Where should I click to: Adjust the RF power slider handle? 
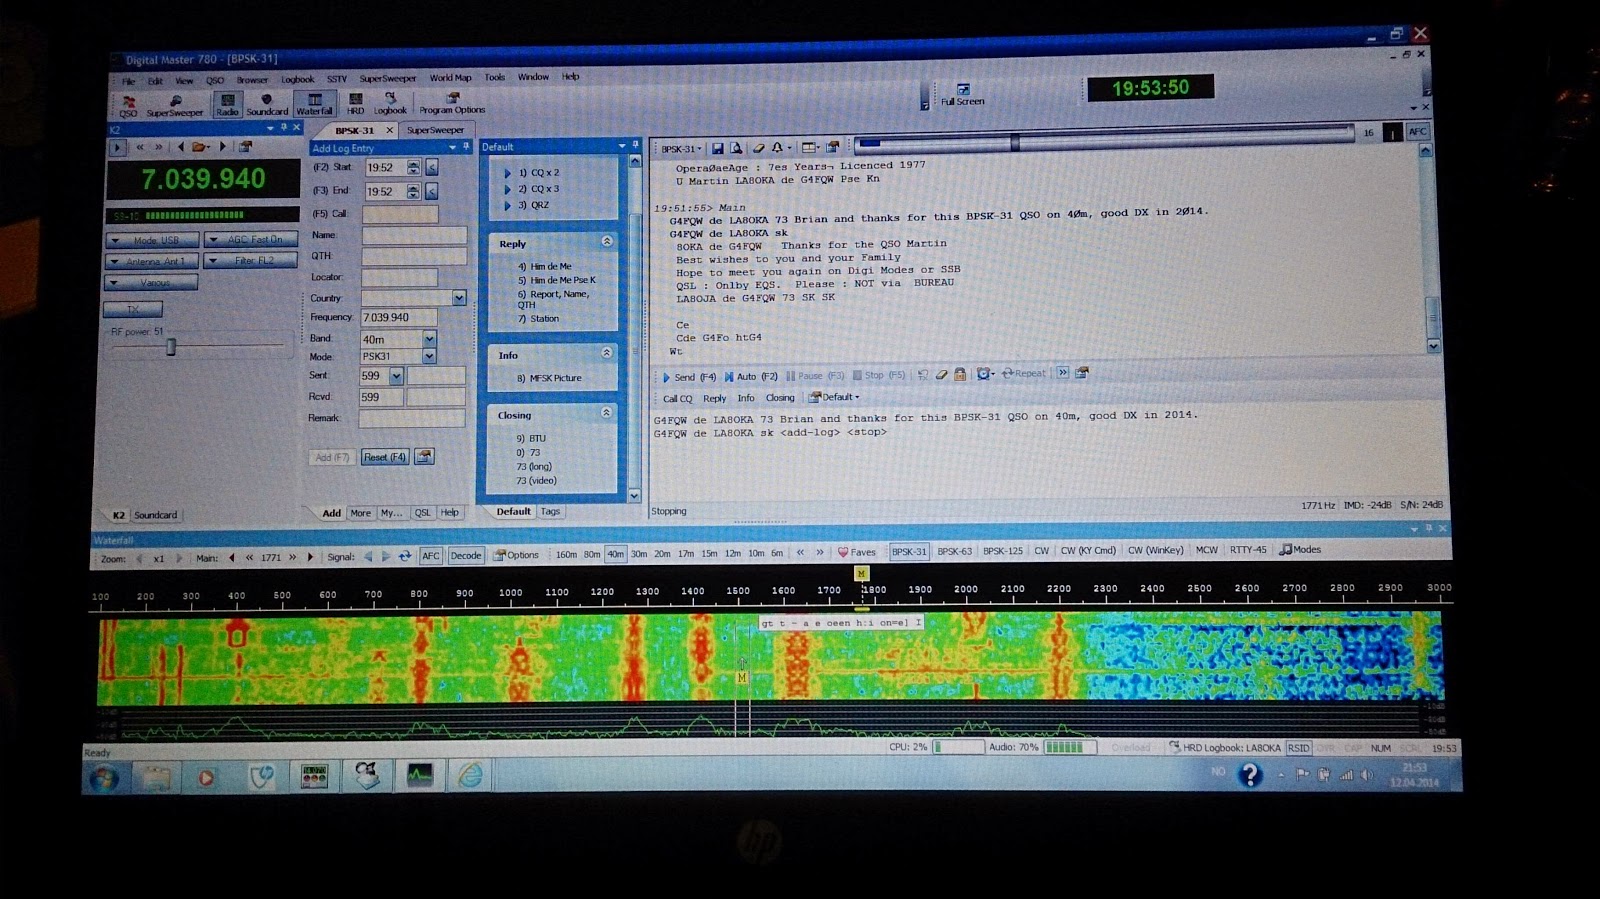[x=171, y=347]
